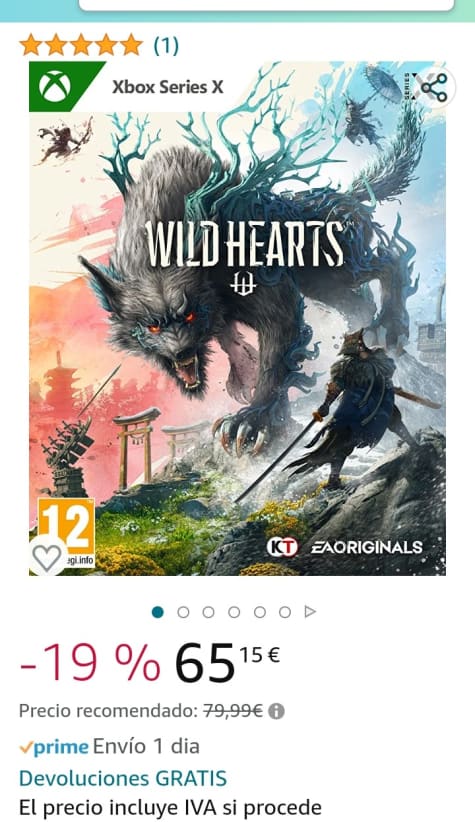475x822 pixels.
Task: Select the fifth image carousel dot
Action: 260,612
